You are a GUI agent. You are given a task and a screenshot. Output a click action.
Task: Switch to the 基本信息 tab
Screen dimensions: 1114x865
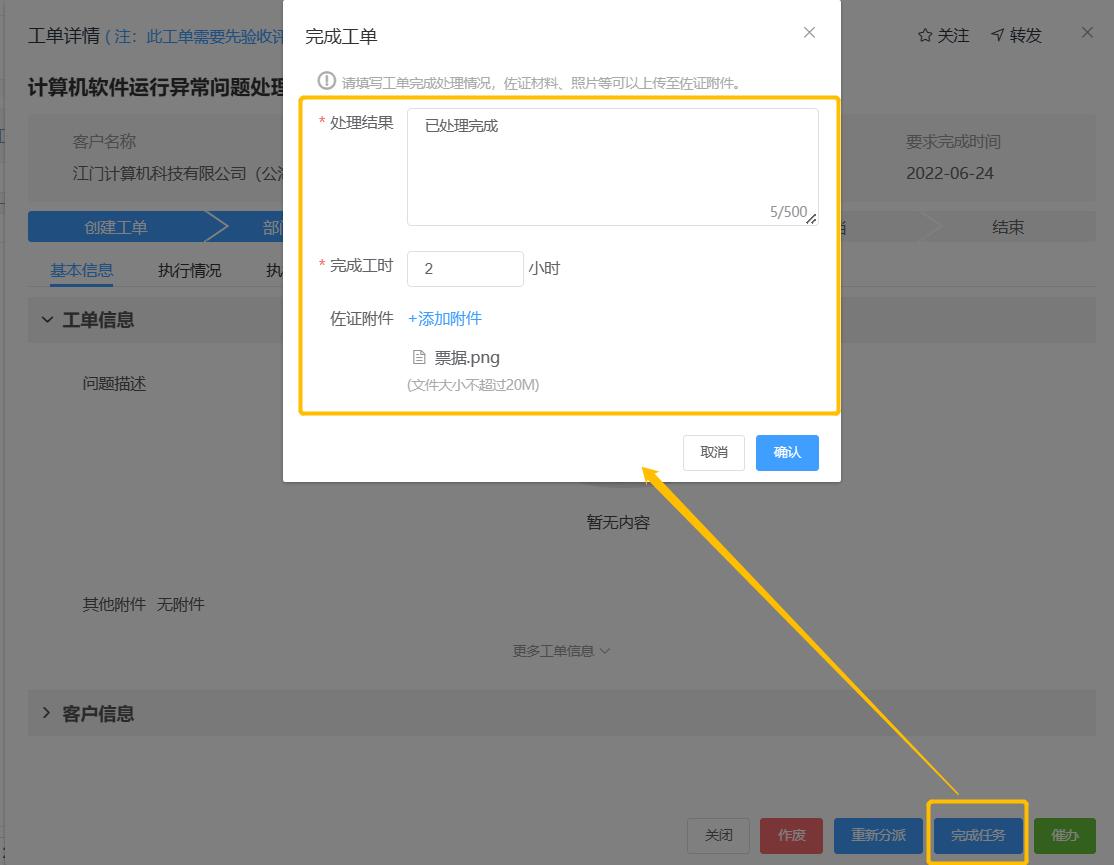pos(82,270)
